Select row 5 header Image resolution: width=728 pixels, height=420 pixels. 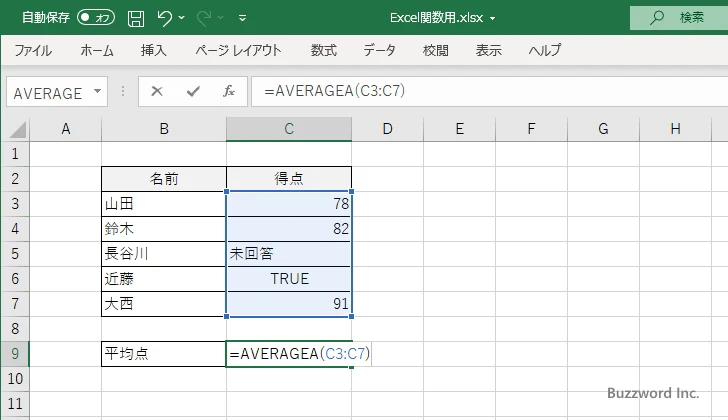pyautogui.click(x=15, y=254)
